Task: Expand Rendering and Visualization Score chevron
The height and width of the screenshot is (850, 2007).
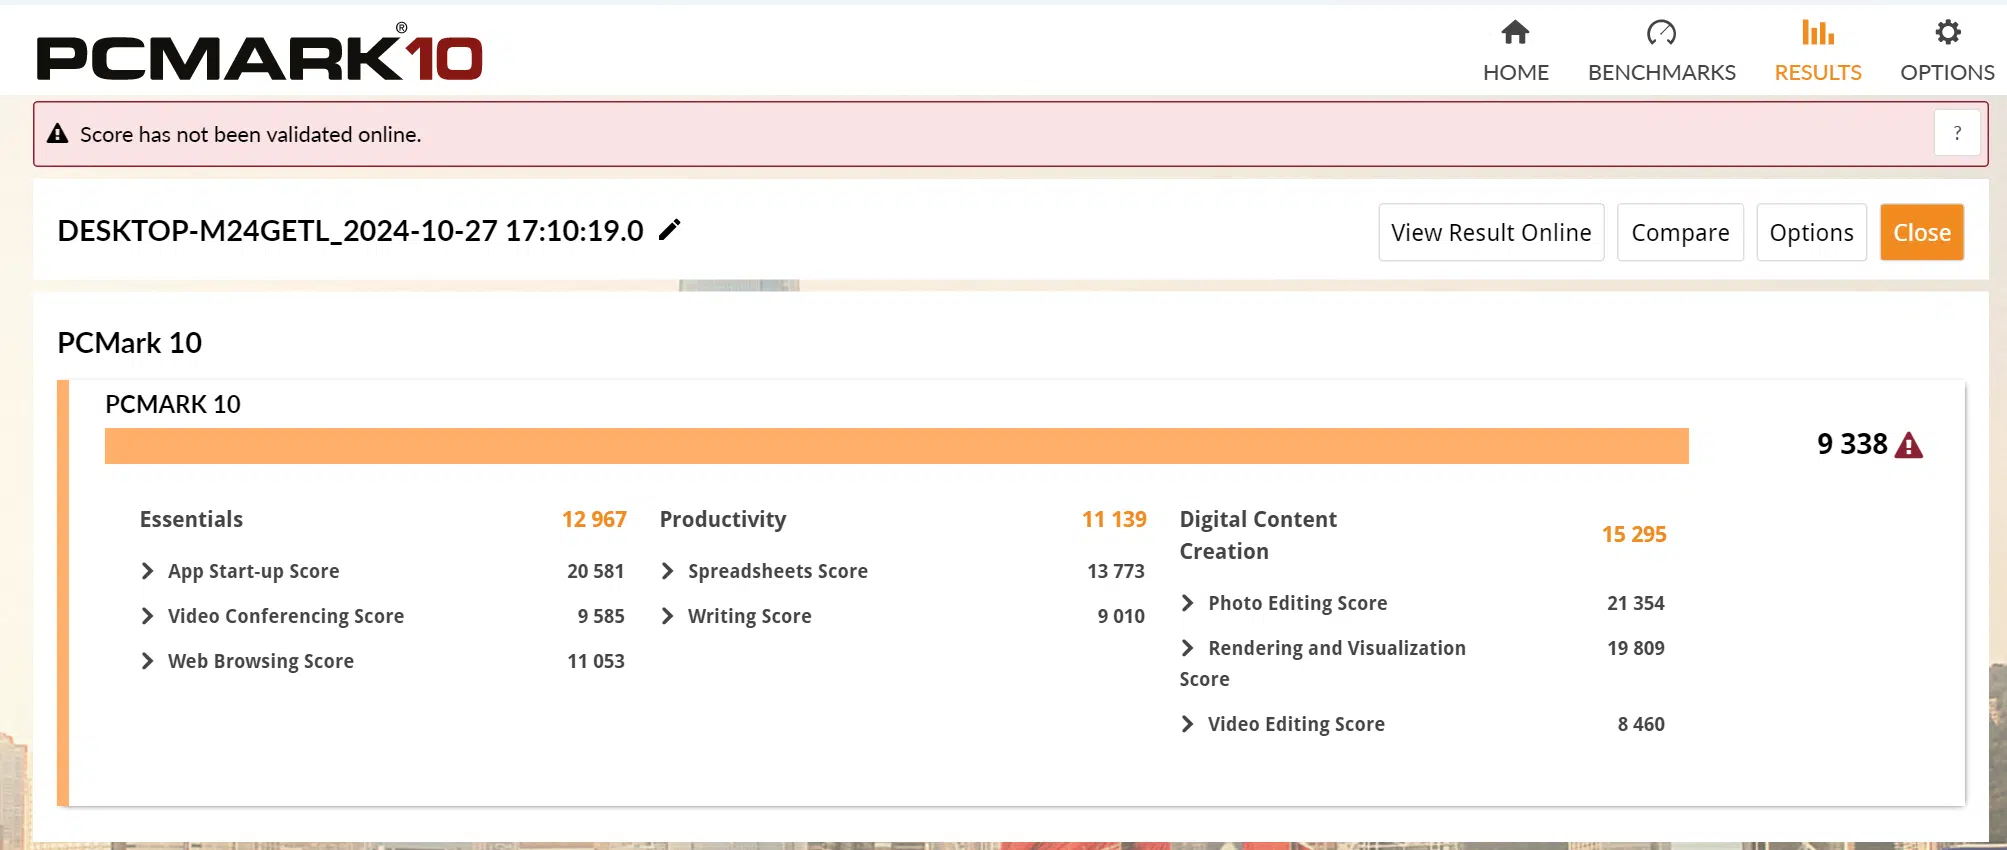Action: point(1187,648)
